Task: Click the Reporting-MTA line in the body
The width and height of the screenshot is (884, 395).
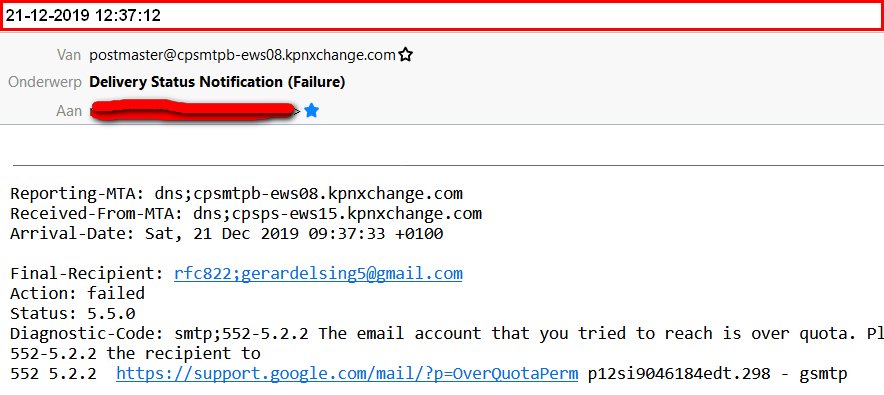Action: [x=236, y=194]
